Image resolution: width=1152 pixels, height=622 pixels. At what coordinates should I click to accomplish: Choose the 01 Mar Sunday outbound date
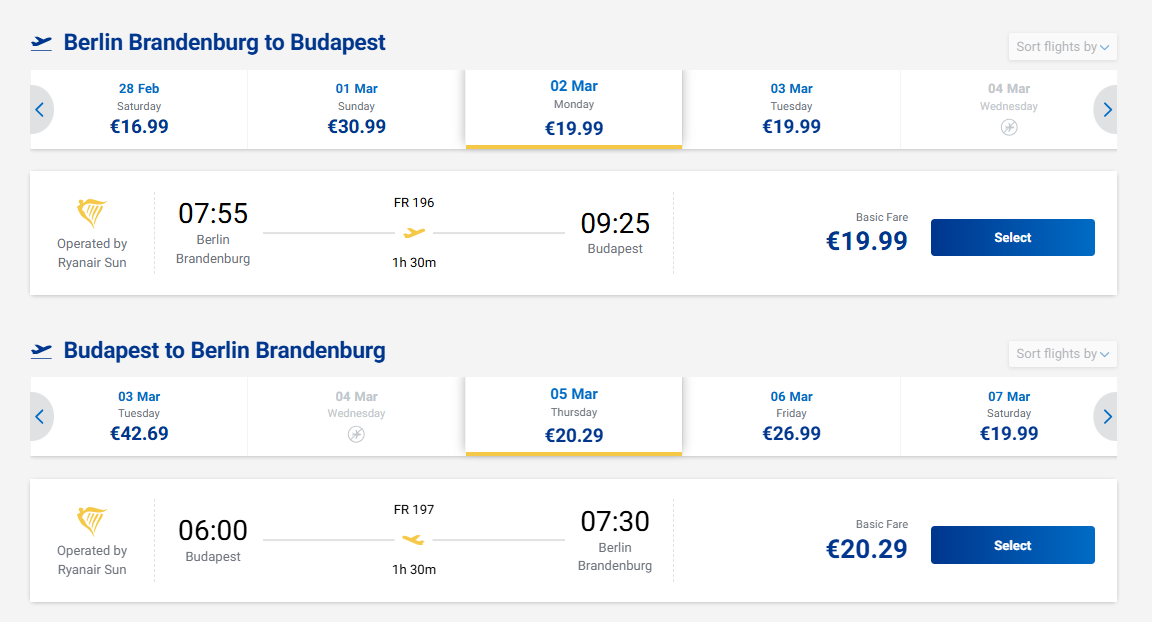[356, 109]
